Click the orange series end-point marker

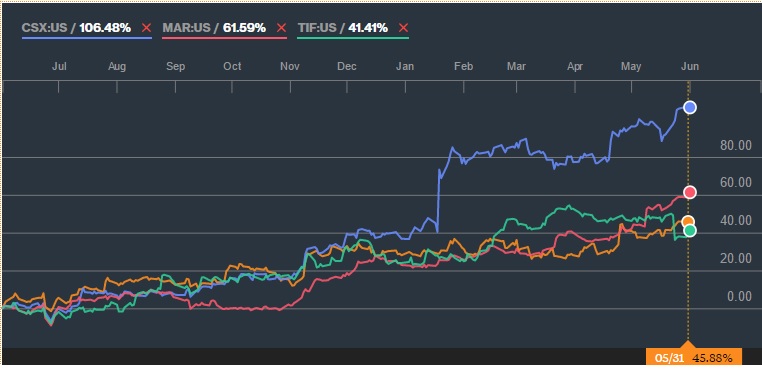point(688,222)
